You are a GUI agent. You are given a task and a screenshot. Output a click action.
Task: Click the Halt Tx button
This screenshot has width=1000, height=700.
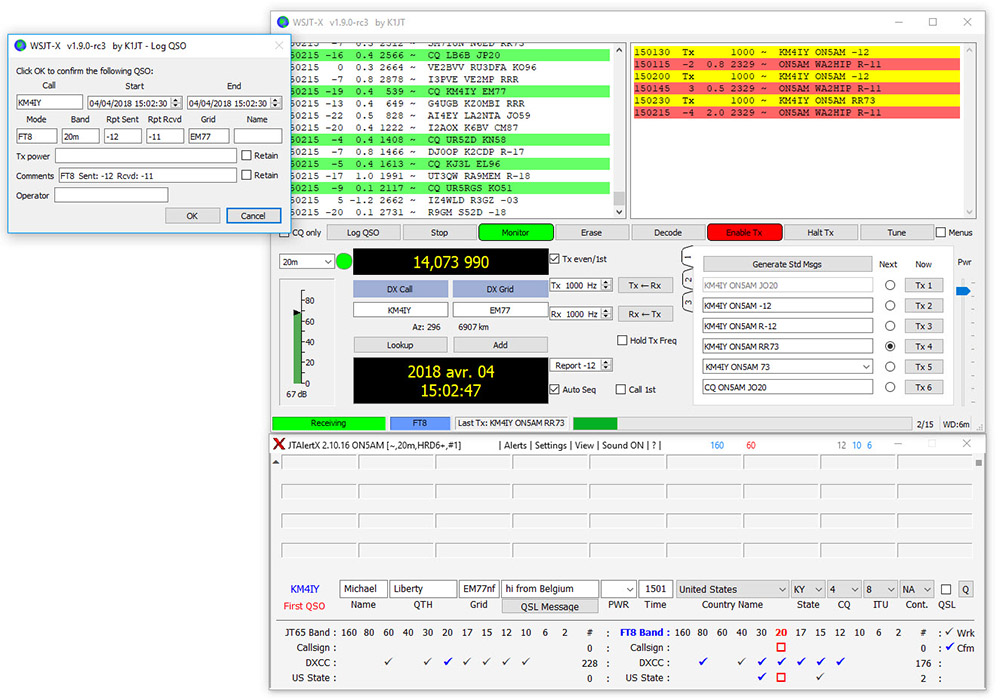click(820, 232)
